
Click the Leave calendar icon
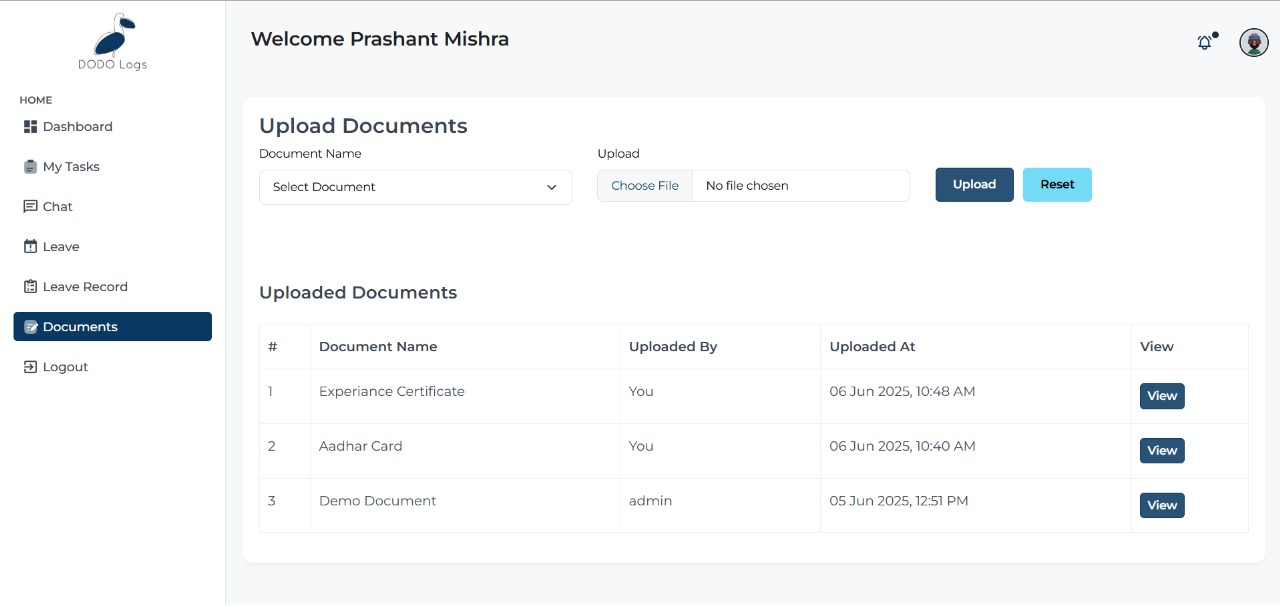(x=30, y=246)
